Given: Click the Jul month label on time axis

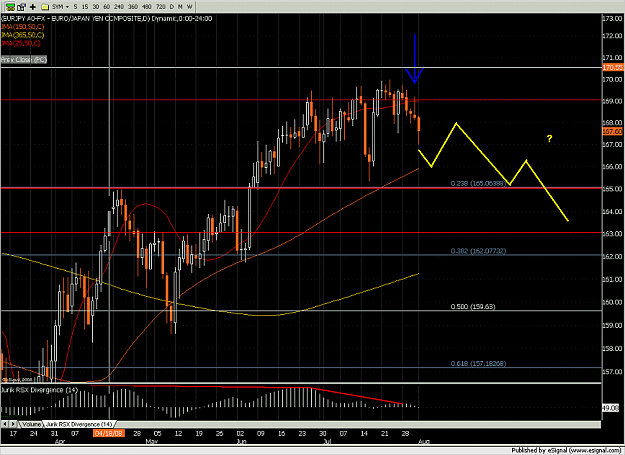Looking at the screenshot, I should pos(327,441).
